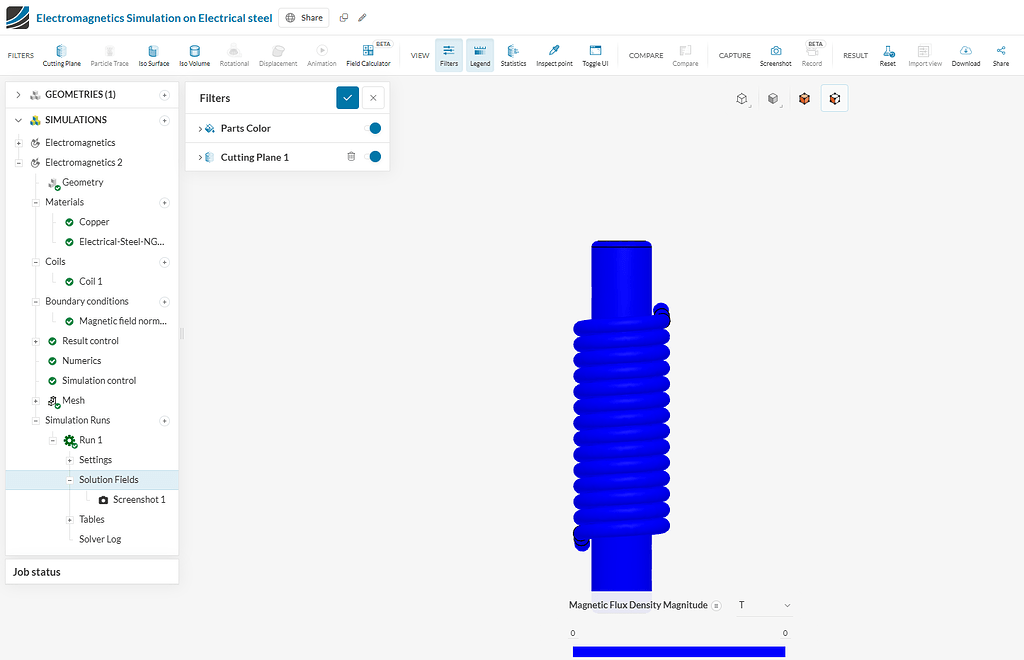The width and height of the screenshot is (1024, 660).
Task: Open the Statistics panel
Action: (514, 55)
